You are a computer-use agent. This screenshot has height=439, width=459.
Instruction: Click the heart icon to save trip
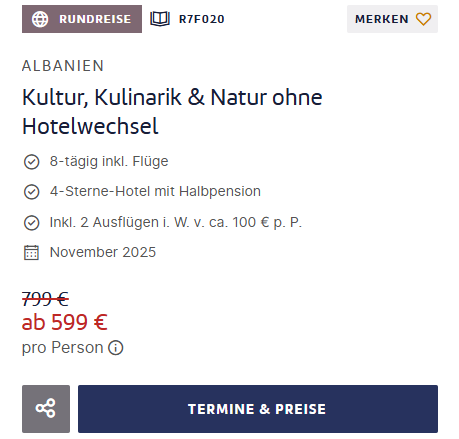click(x=423, y=19)
